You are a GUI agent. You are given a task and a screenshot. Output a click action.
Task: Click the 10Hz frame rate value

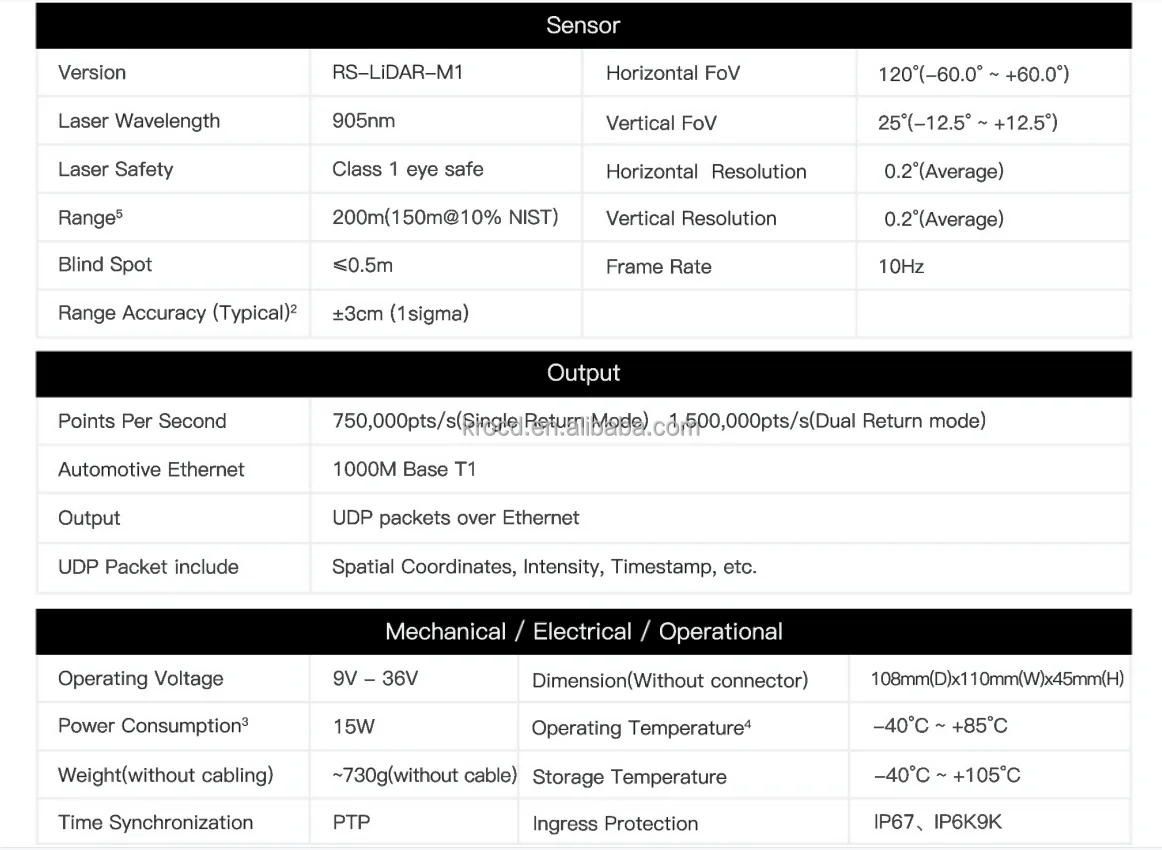901,267
